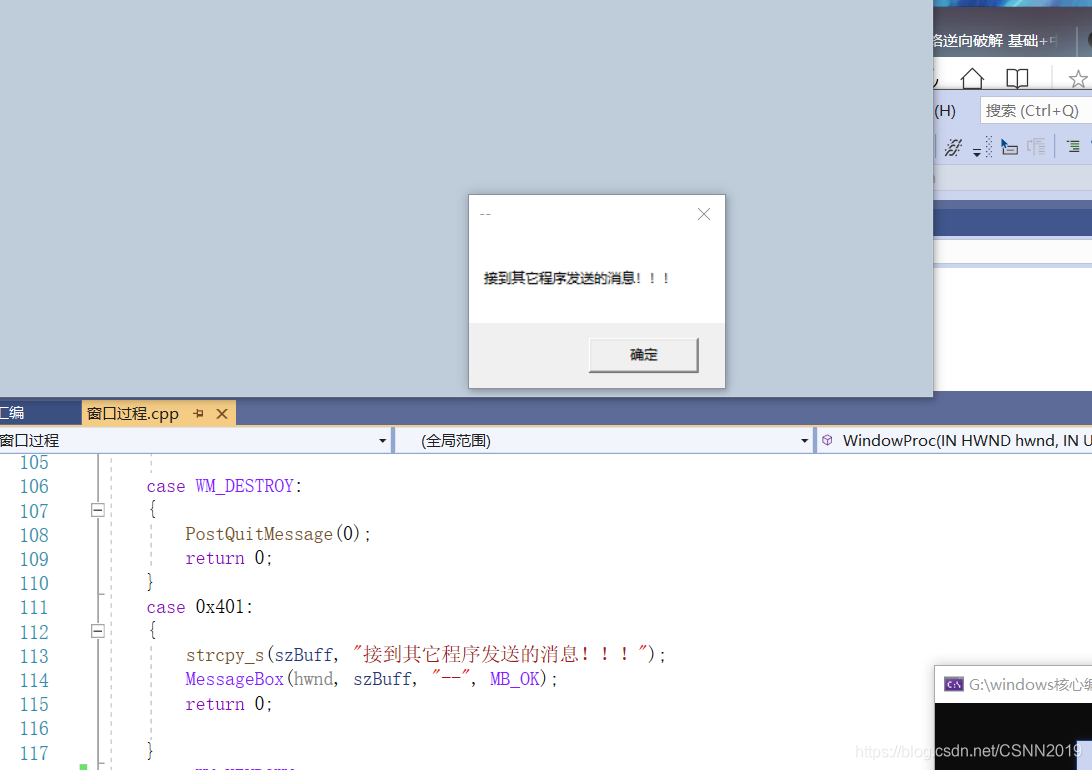
Task: Click the purple method cube icon beside WindowProc
Action: coord(826,440)
